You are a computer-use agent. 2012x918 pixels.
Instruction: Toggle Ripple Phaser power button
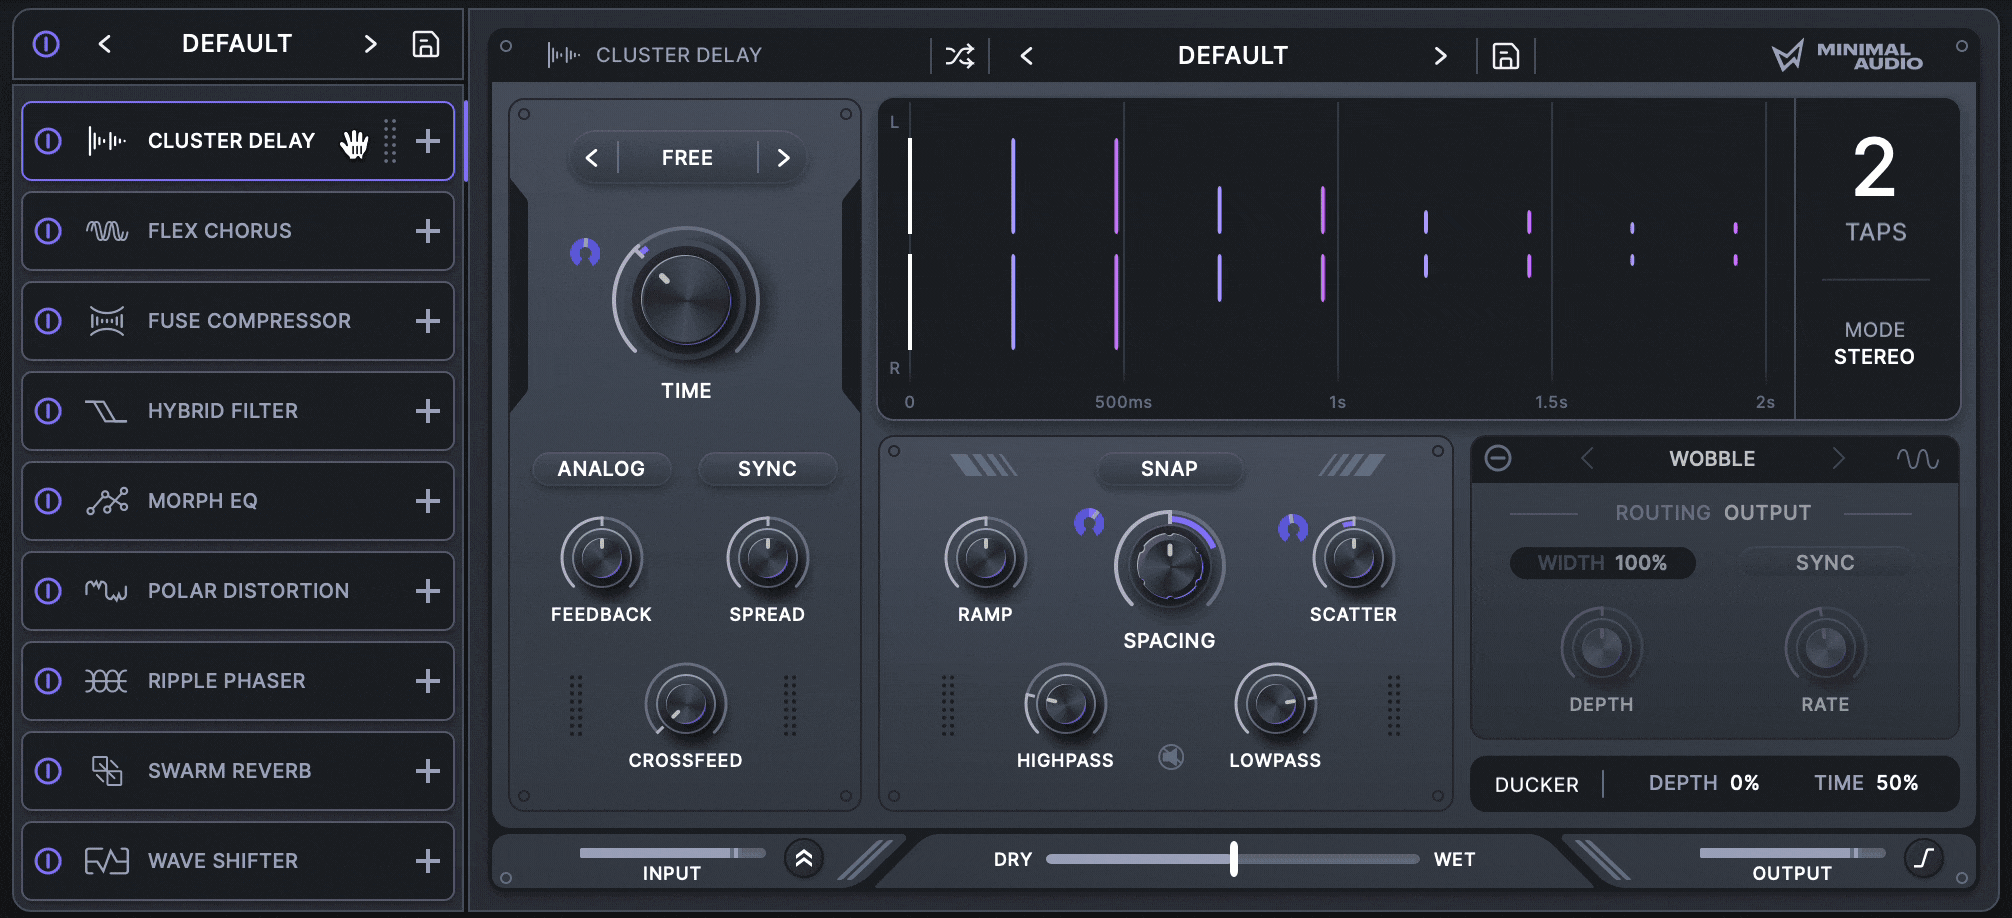48,681
